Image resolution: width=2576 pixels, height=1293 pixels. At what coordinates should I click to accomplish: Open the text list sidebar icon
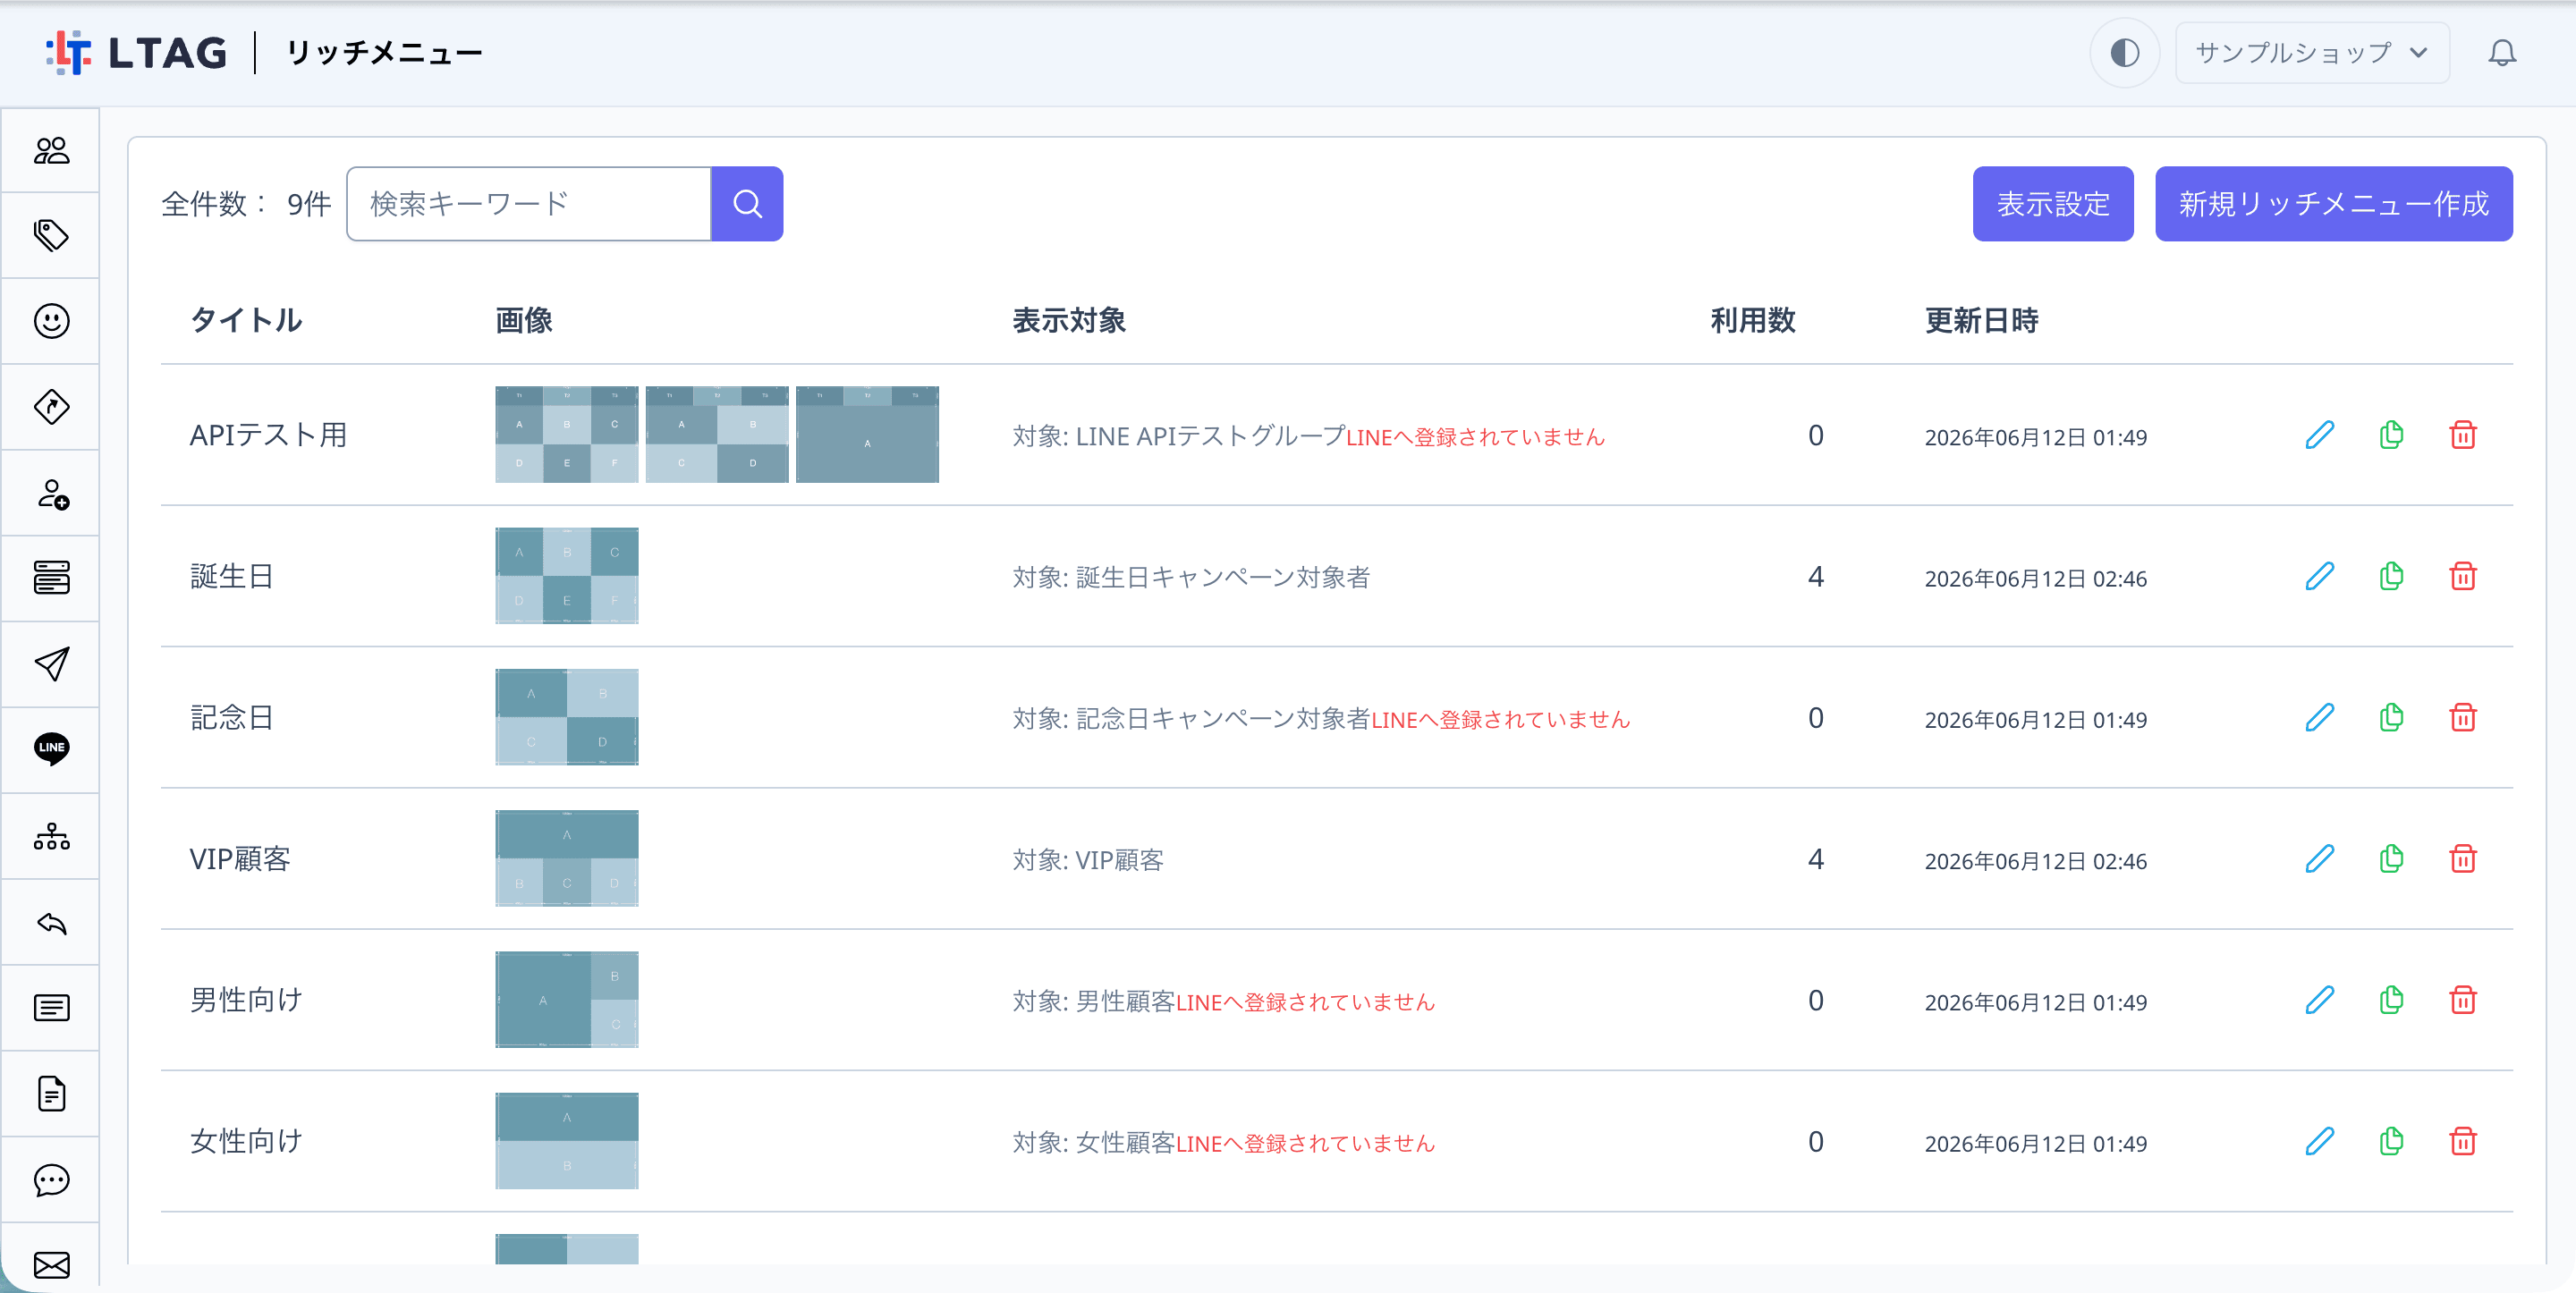click(x=51, y=1008)
